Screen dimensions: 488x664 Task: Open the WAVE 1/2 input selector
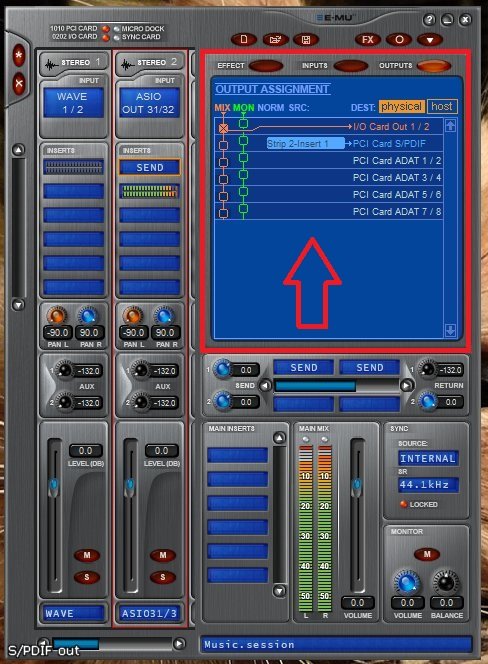pos(73,103)
